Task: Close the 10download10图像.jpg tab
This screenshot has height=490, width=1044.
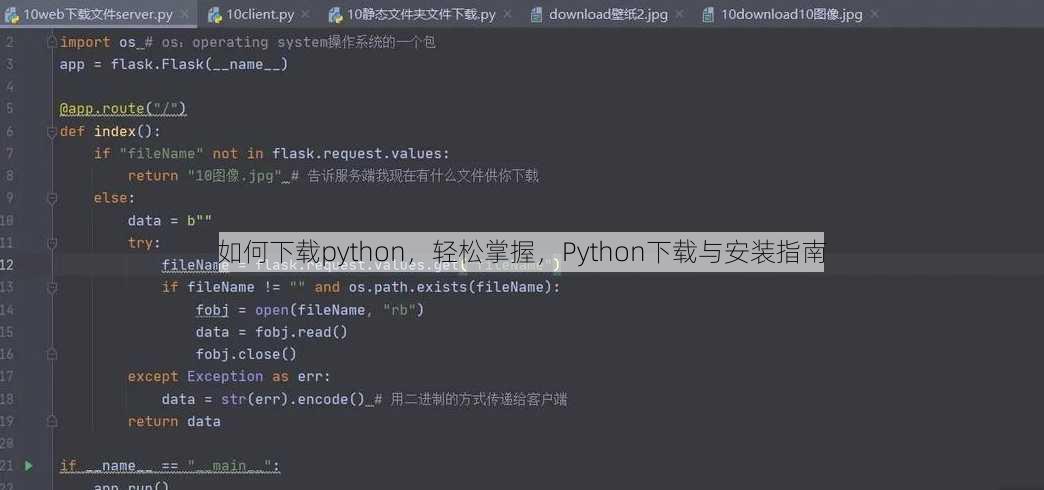Action: coord(874,14)
